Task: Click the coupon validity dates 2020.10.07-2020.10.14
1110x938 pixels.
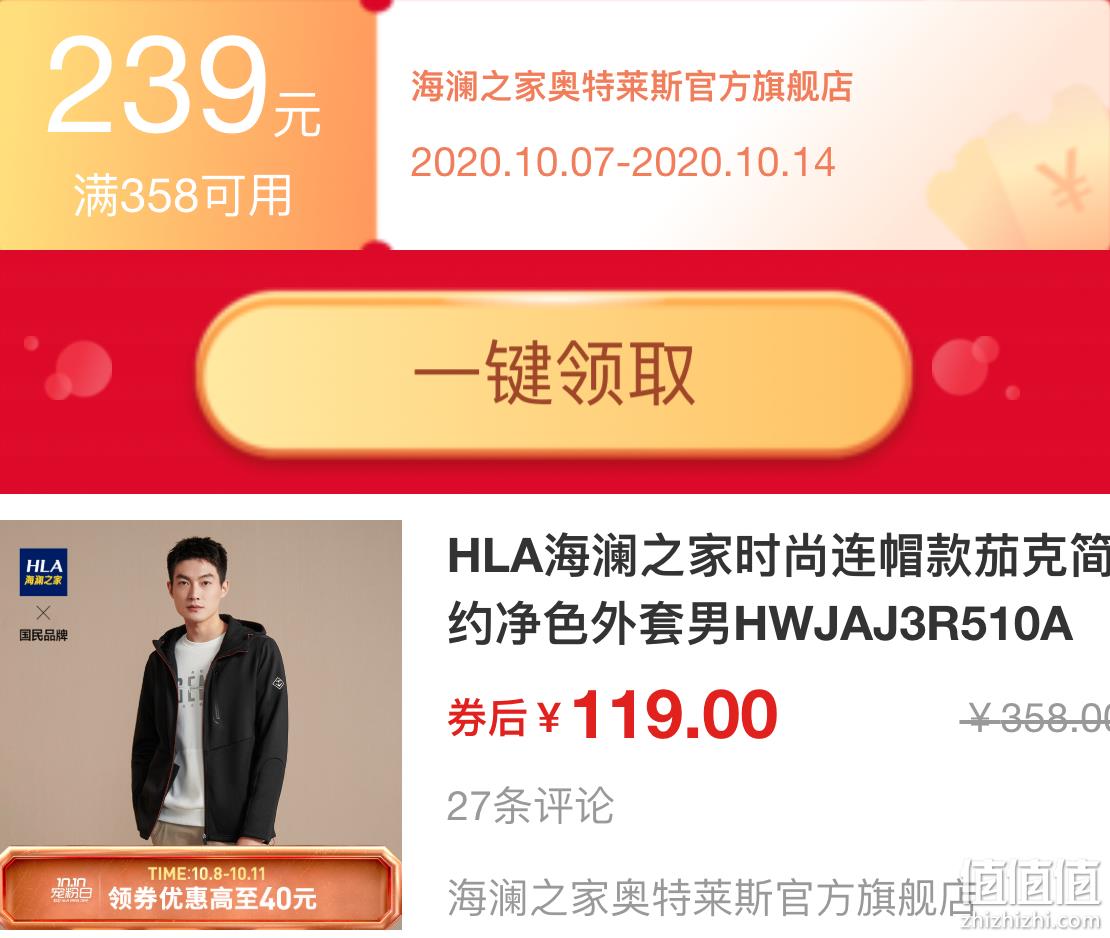Action: (x=623, y=162)
